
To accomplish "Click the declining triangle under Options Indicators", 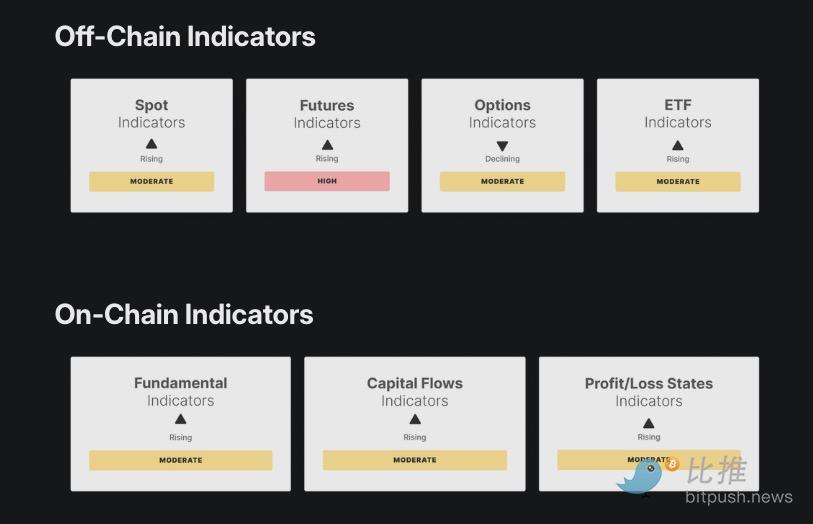I will [502, 146].
